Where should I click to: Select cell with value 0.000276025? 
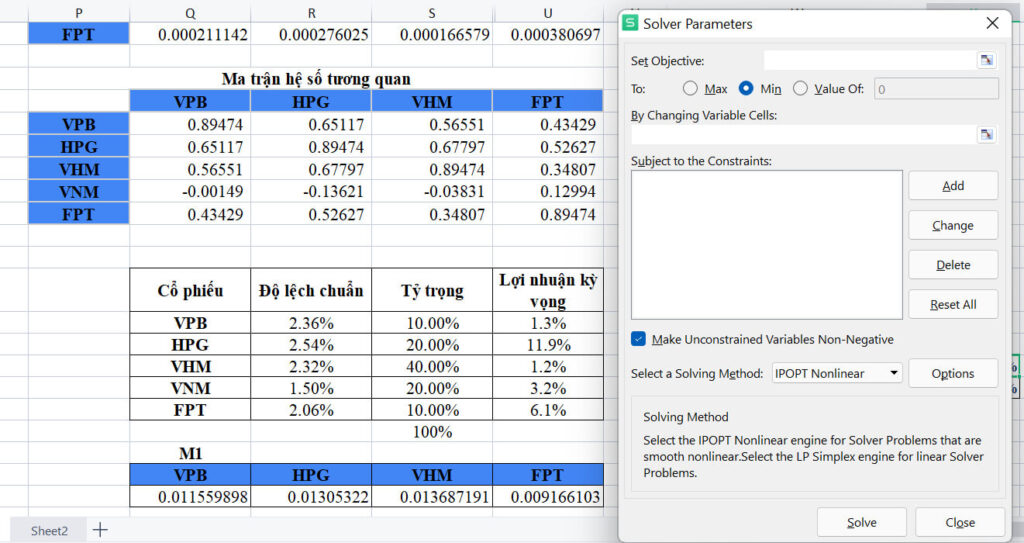click(311, 34)
